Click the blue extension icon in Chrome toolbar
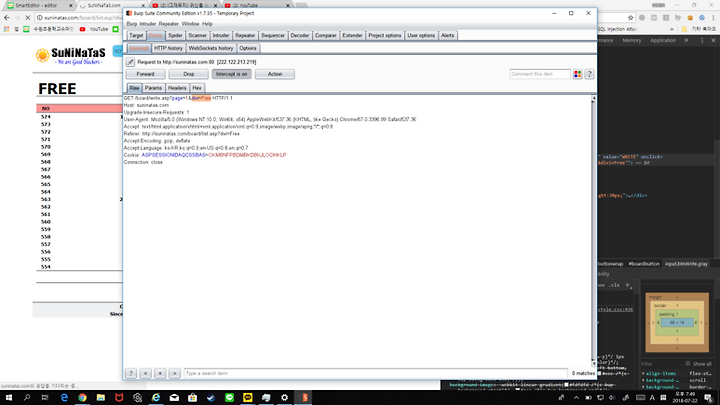This screenshot has height=405, width=720. click(702, 17)
